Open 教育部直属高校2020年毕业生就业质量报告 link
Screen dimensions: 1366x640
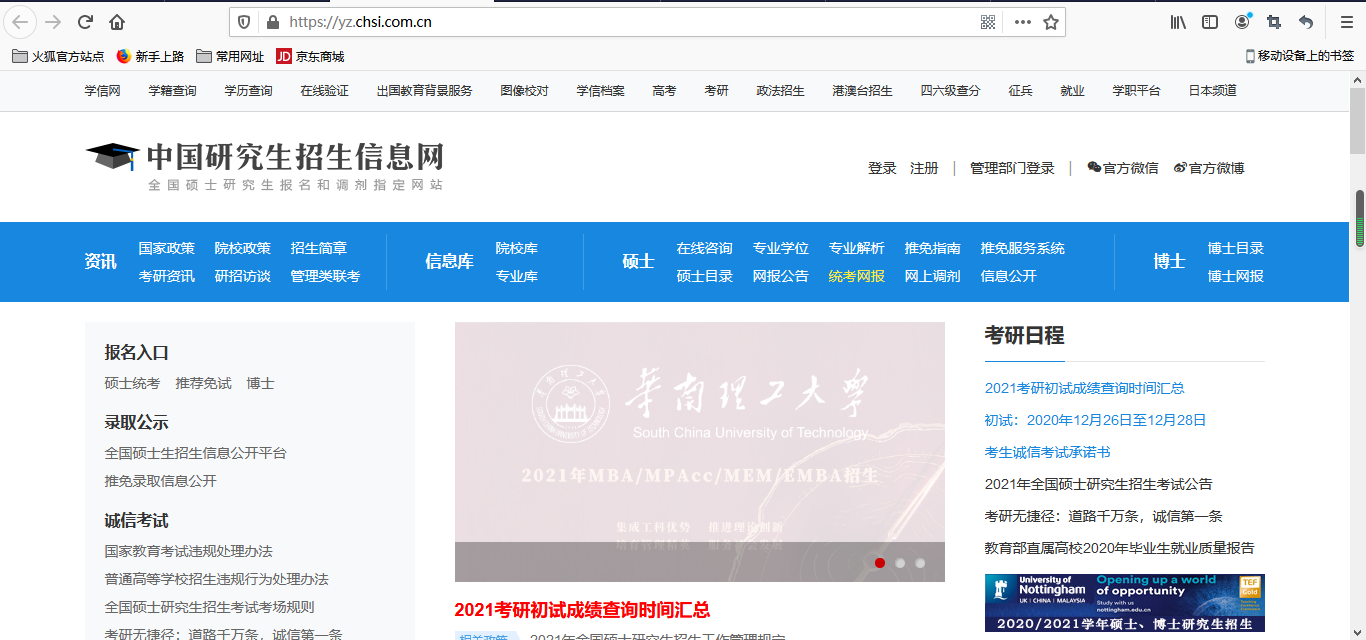(x=1120, y=548)
